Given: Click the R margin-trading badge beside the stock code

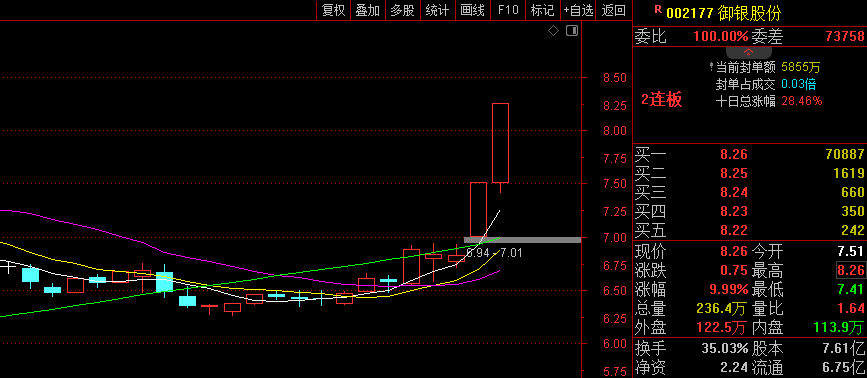Looking at the screenshot, I should tap(657, 9).
